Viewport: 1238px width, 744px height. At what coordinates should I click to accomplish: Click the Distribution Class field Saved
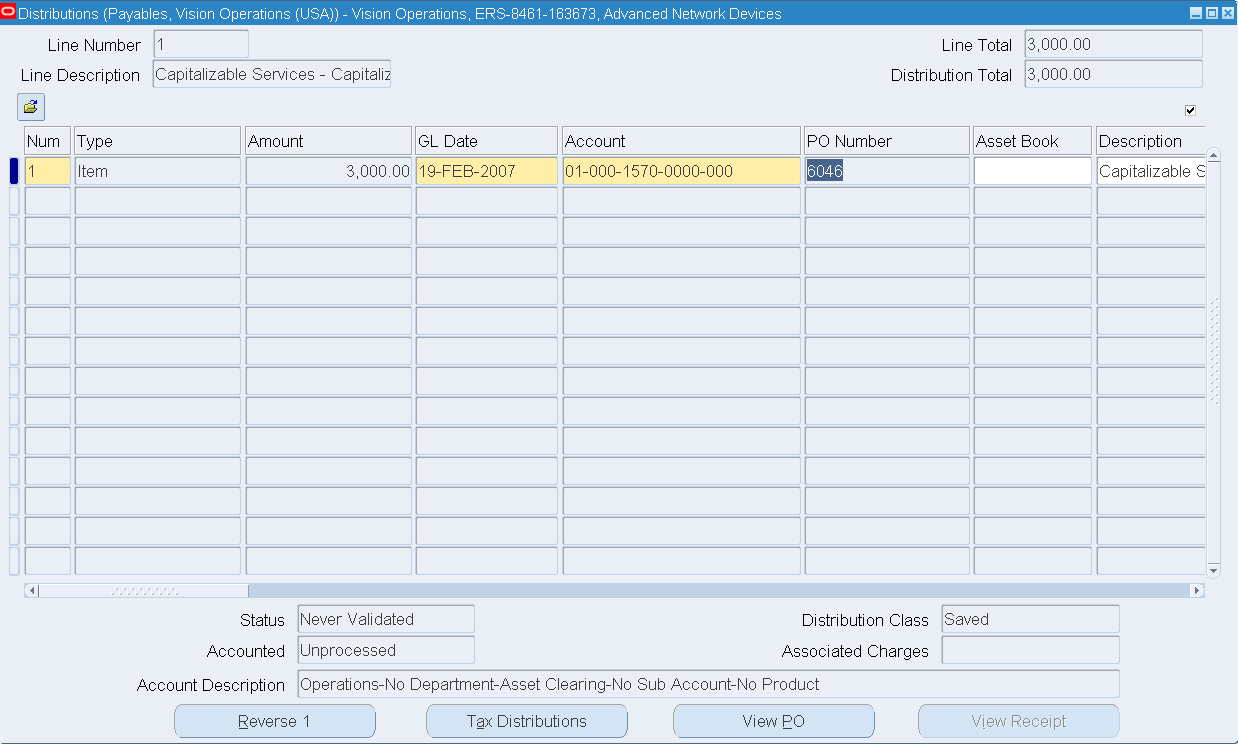1031,619
